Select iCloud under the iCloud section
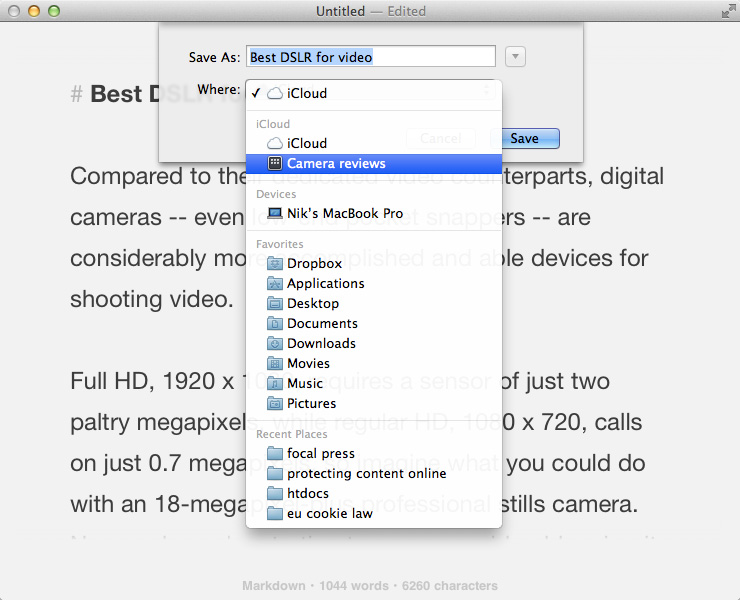 (x=306, y=143)
